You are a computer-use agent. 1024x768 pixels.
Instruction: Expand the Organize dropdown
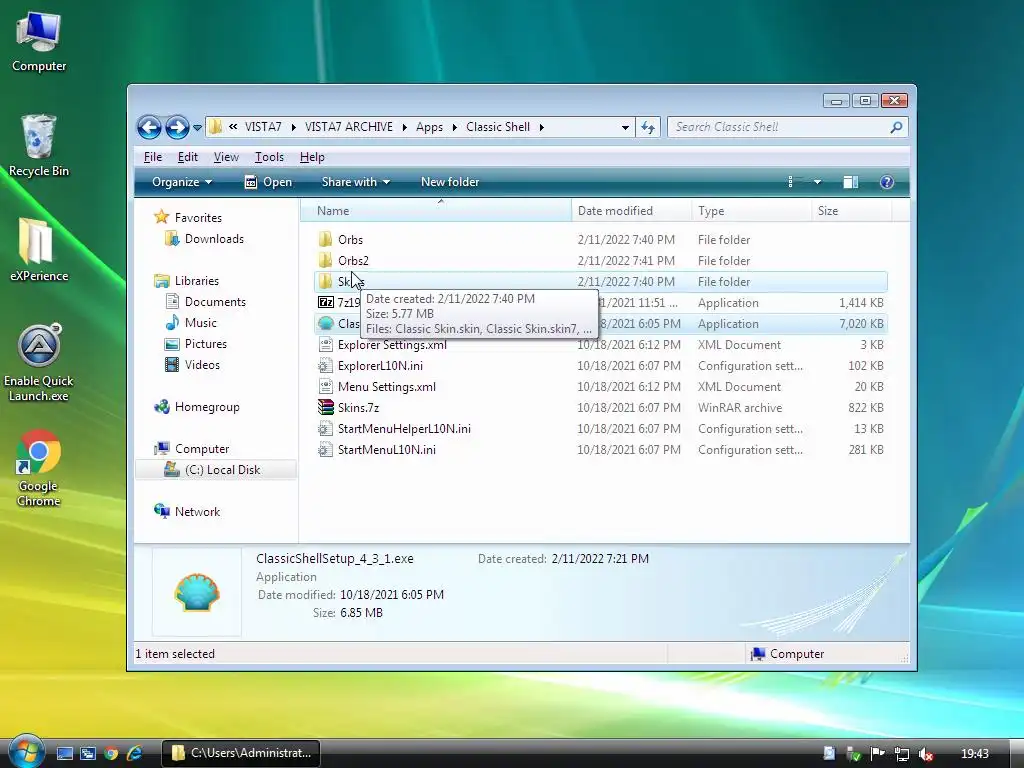(182, 182)
